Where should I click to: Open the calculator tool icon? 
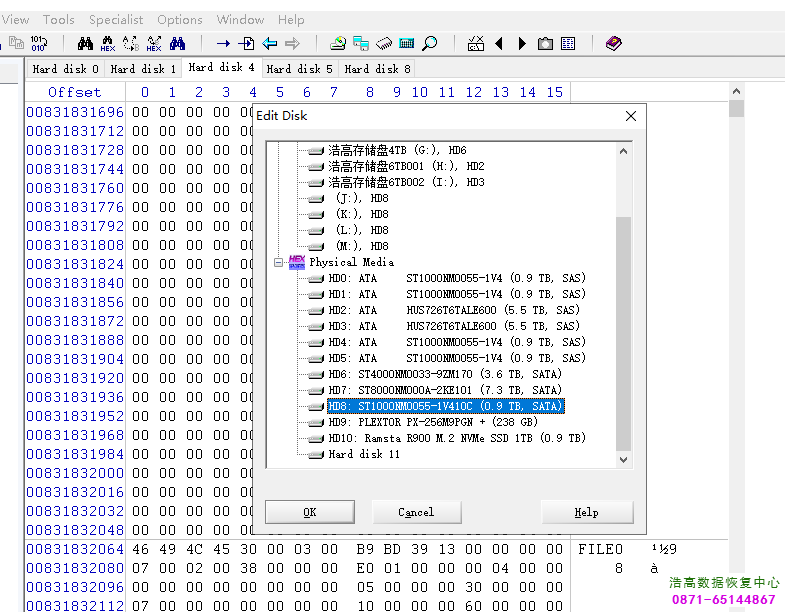pyautogui.click(x=407, y=43)
